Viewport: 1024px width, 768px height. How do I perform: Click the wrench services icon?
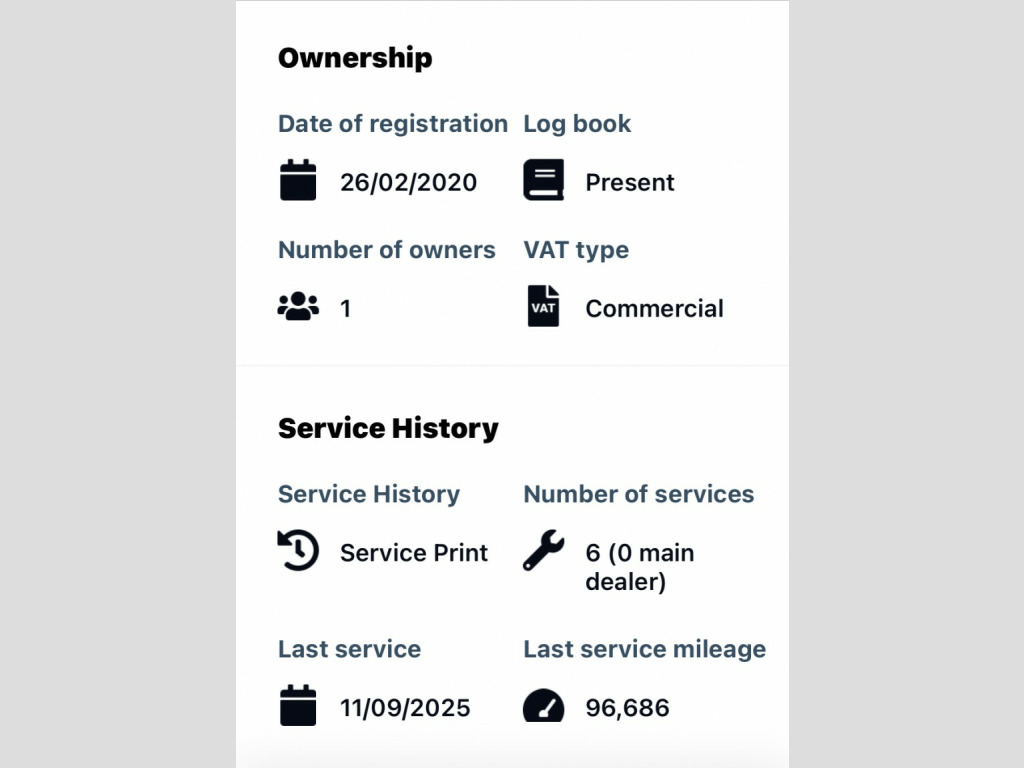544,552
